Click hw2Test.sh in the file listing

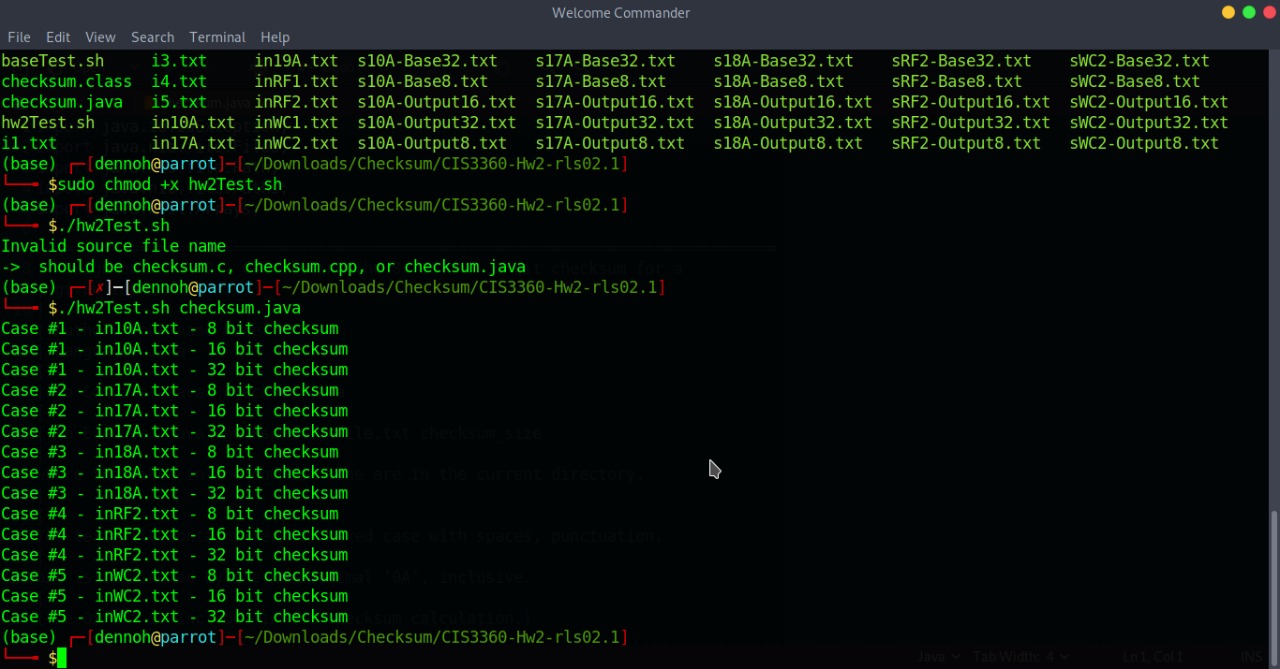[48, 123]
